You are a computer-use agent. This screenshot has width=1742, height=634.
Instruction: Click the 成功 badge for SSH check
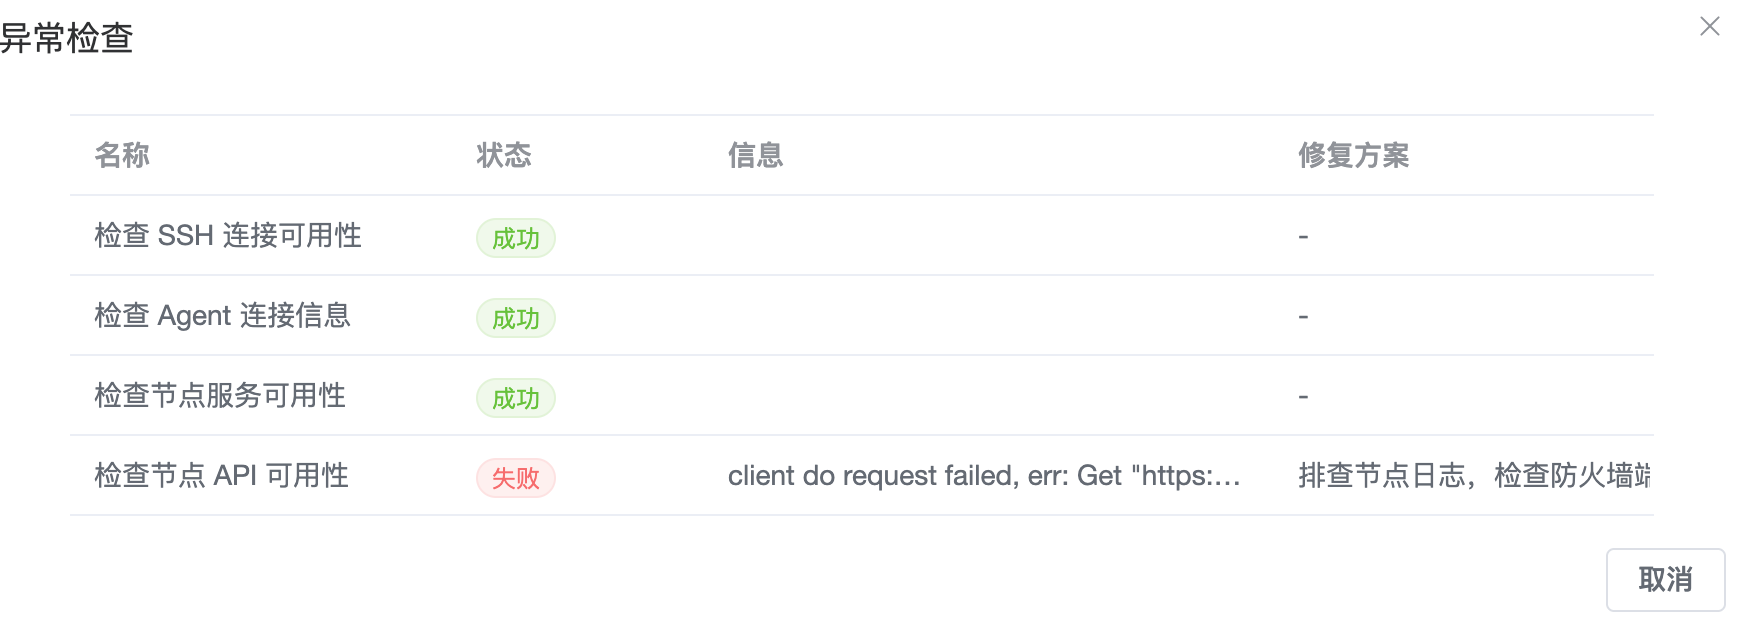tap(516, 238)
